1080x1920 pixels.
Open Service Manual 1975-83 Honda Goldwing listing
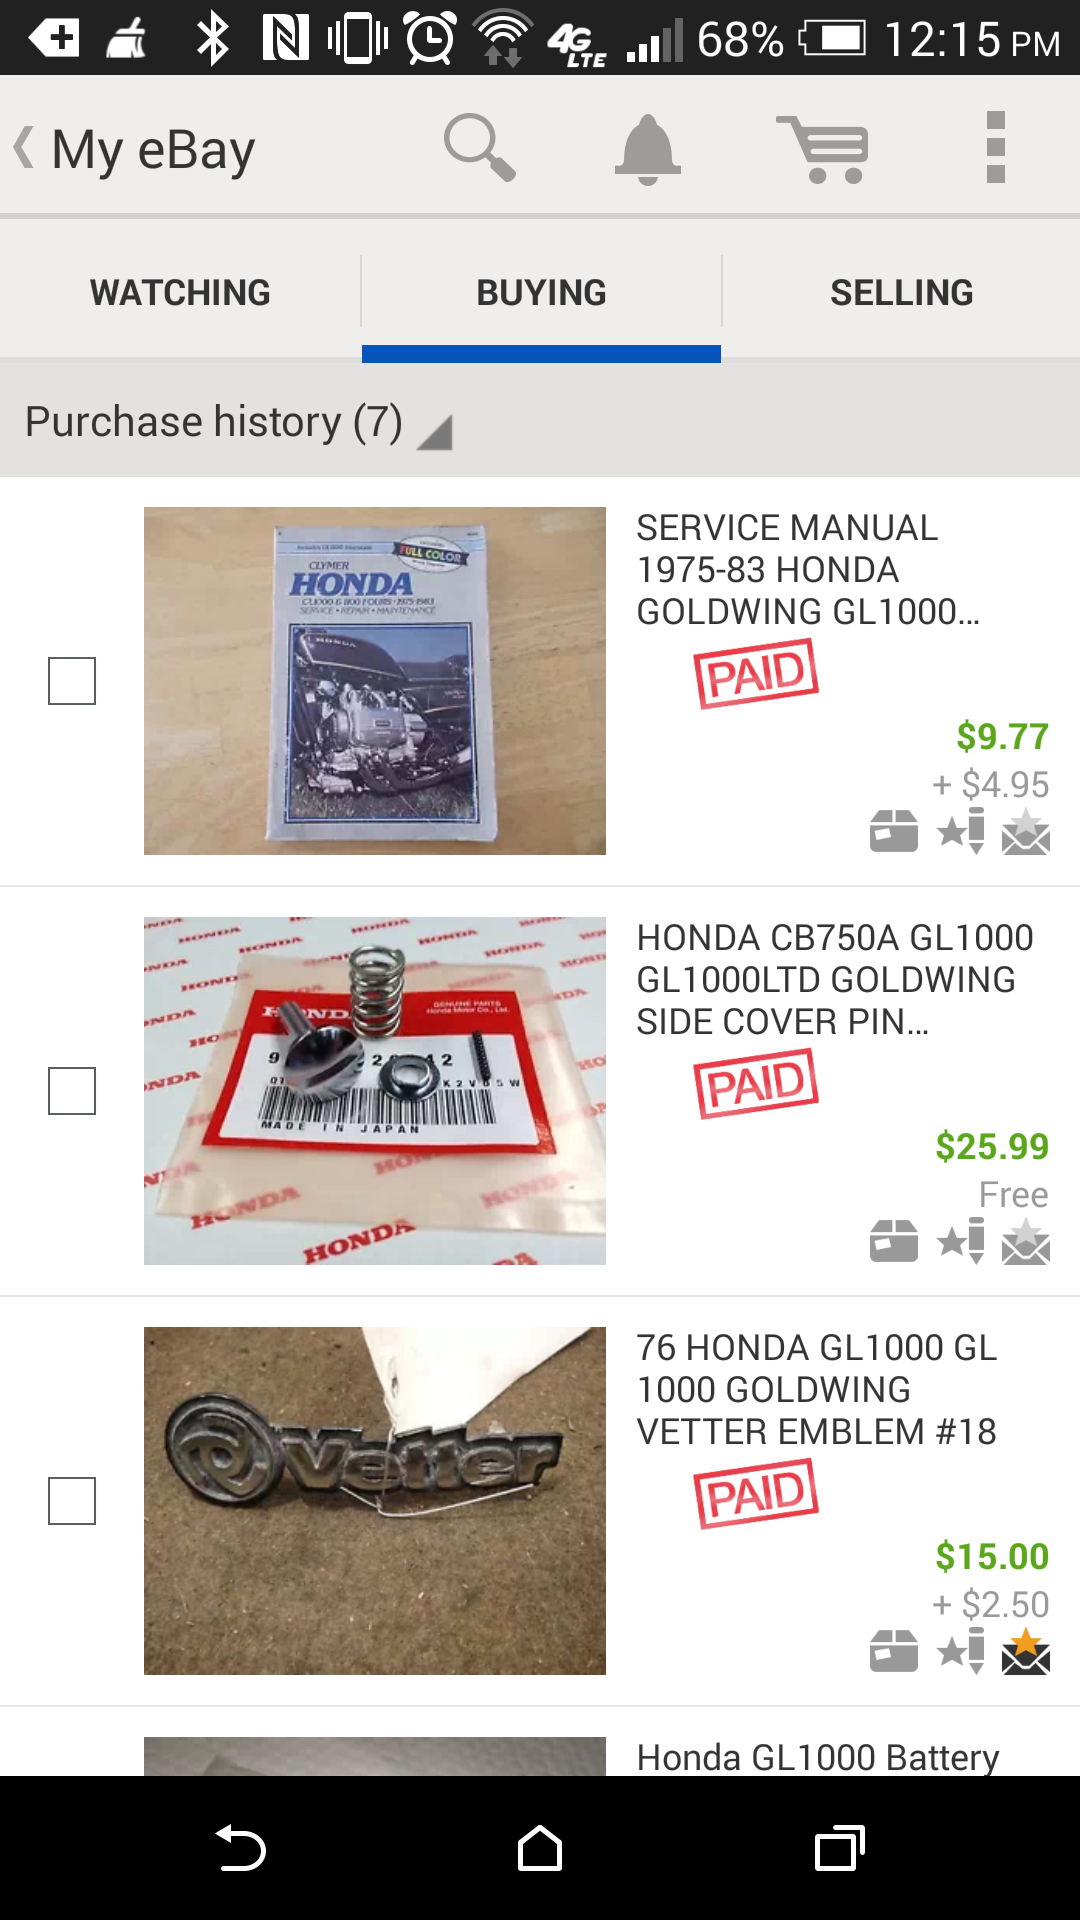coord(808,569)
